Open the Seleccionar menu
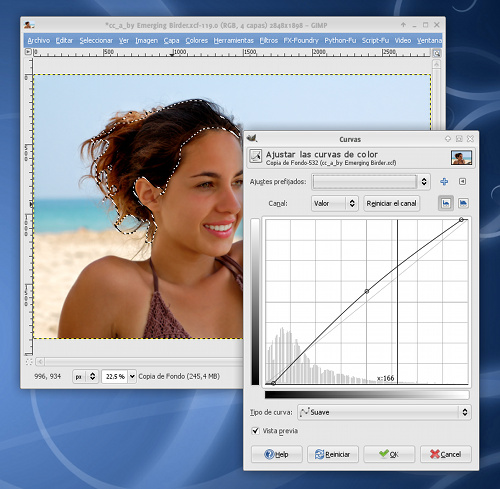The height and width of the screenshot is (489, 500). (96, 41)
